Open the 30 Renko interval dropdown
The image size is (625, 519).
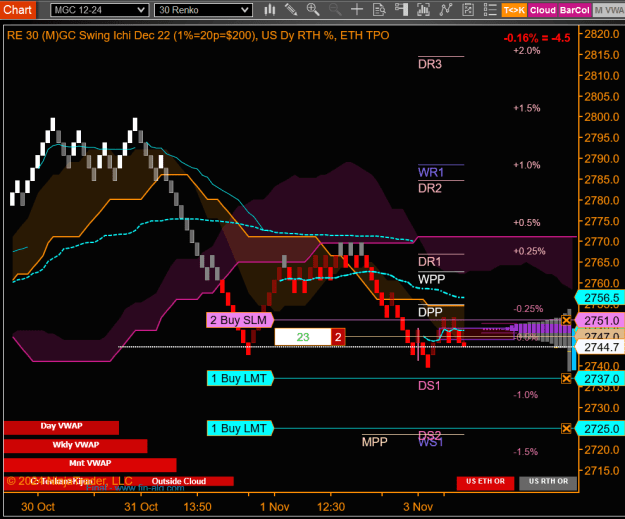(203, 10)
